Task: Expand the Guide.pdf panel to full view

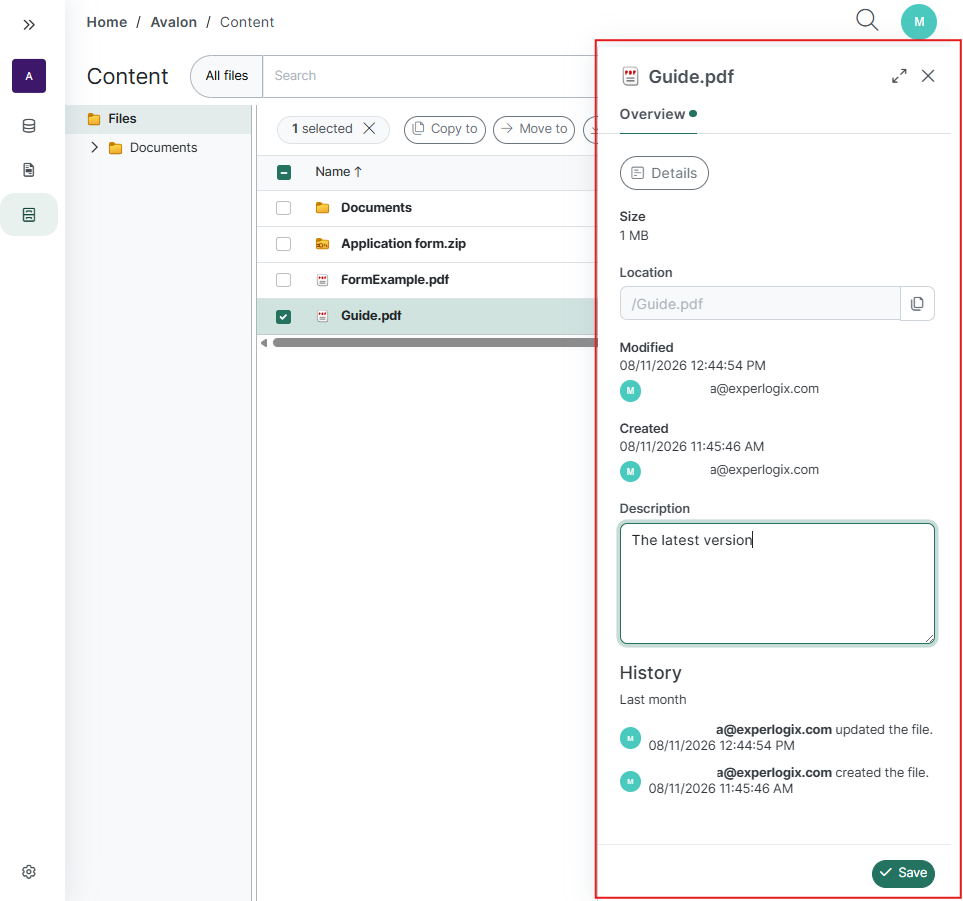Action: [x=899, y=76]
